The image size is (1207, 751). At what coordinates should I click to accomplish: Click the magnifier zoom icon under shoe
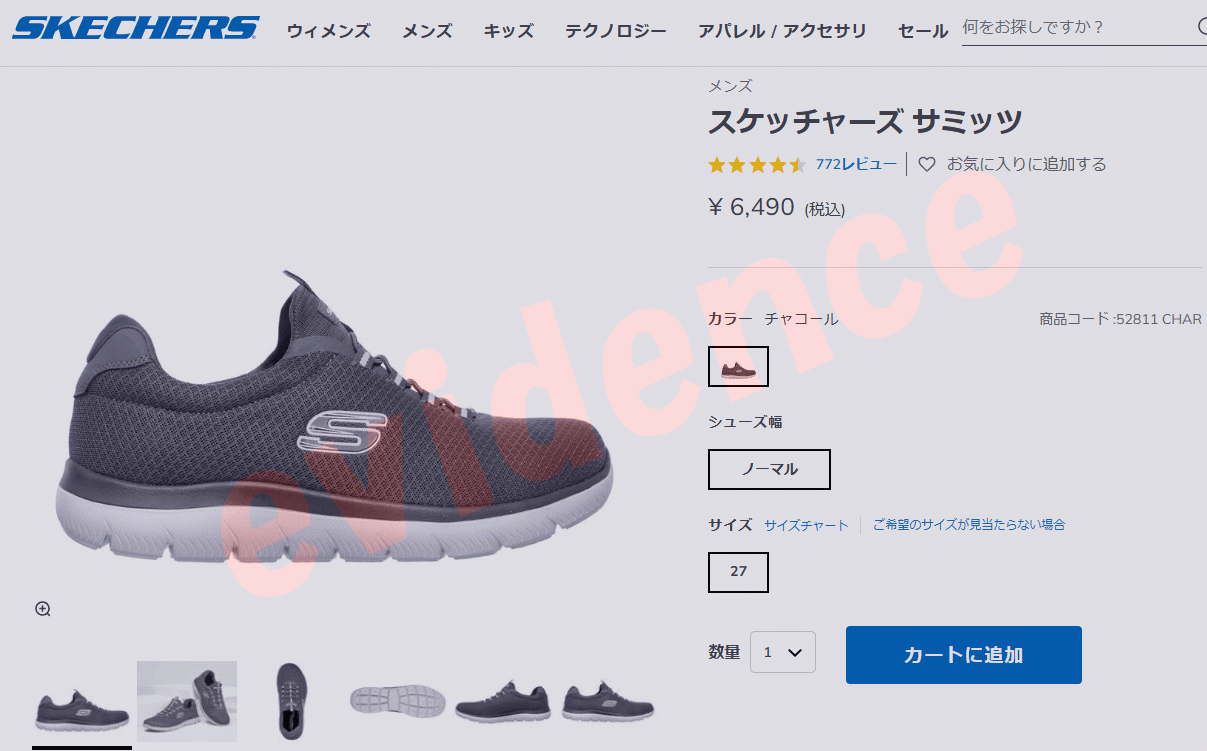43,609
